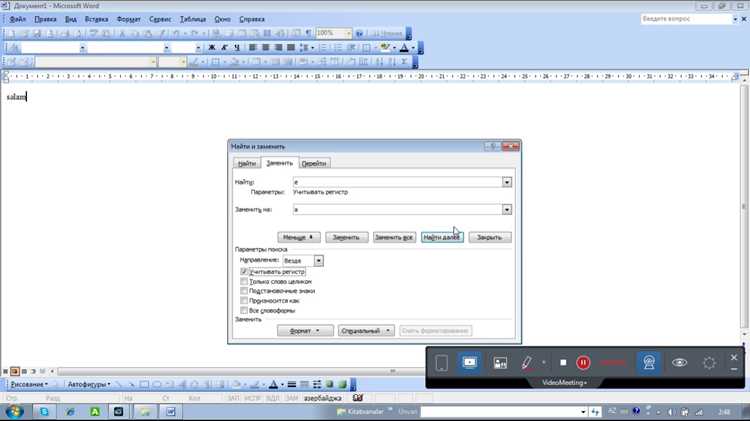Screen dimensions: 750x421
Task: Open the Сервис menu
Action: pos(160,19)
